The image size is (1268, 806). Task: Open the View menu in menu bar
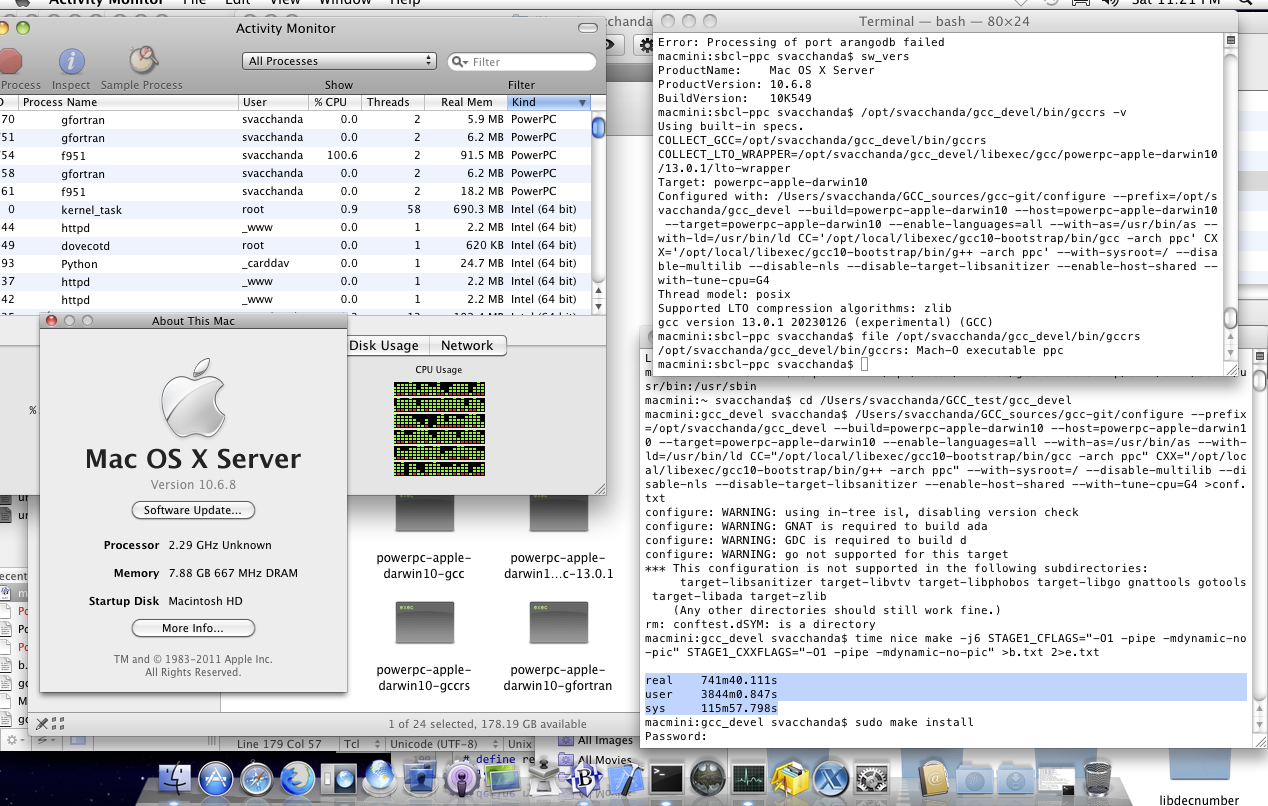tap(285, 3)
